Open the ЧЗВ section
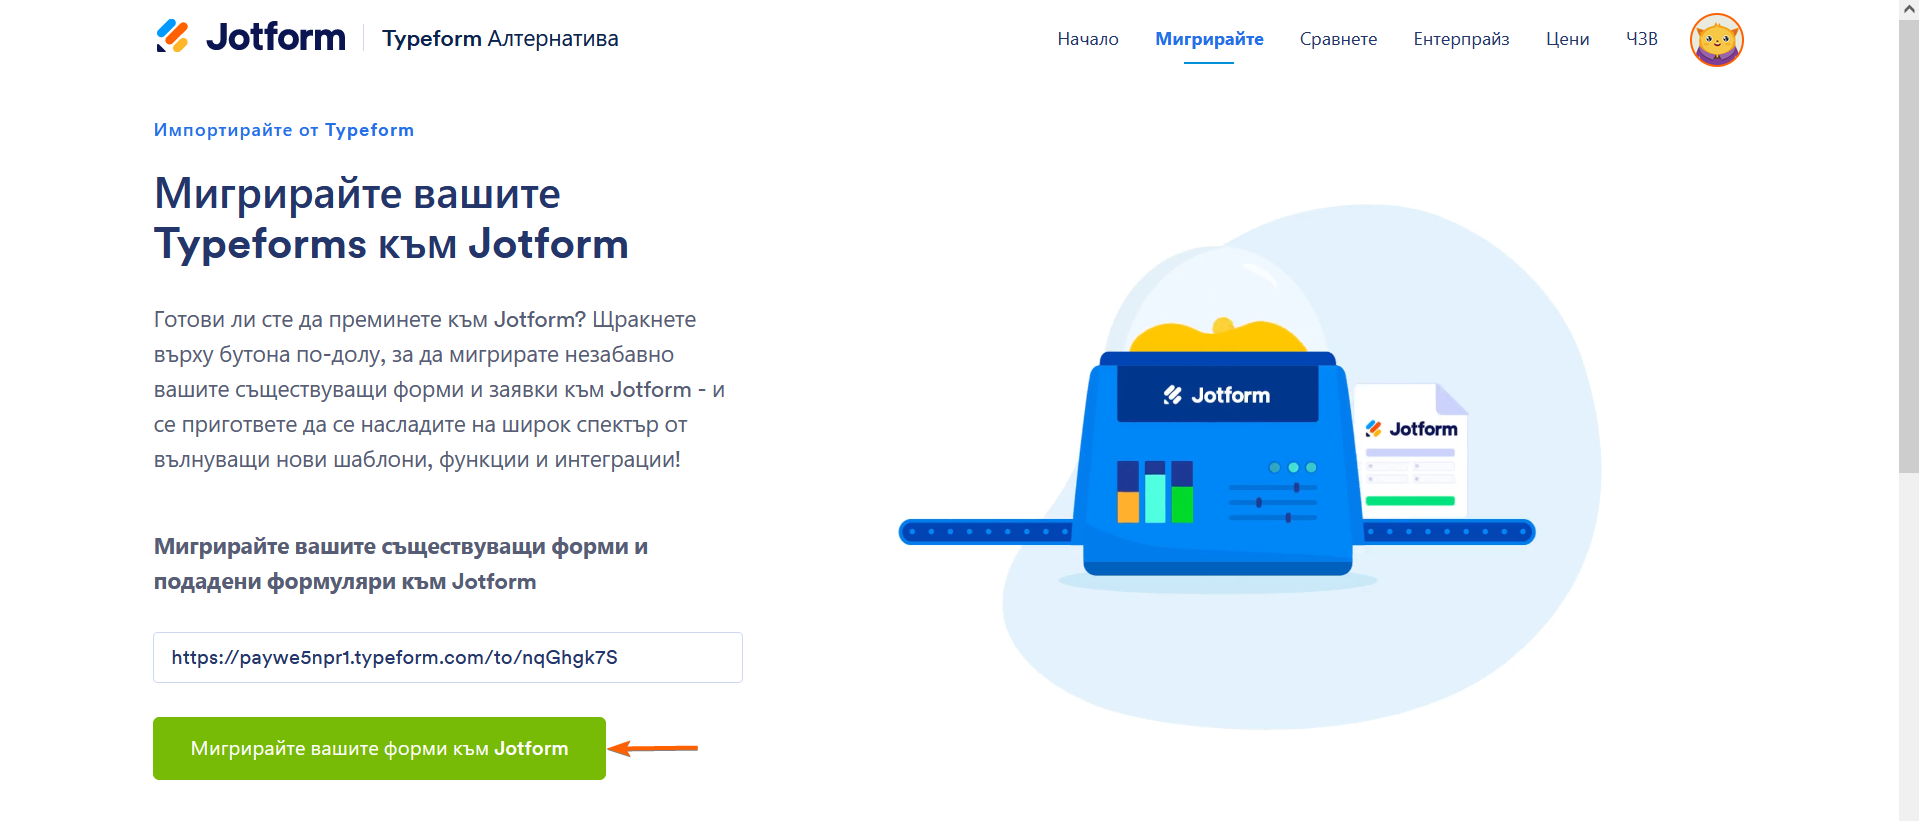The height and width of the screenshot is (821, 1919). [x=1641, y=39]
